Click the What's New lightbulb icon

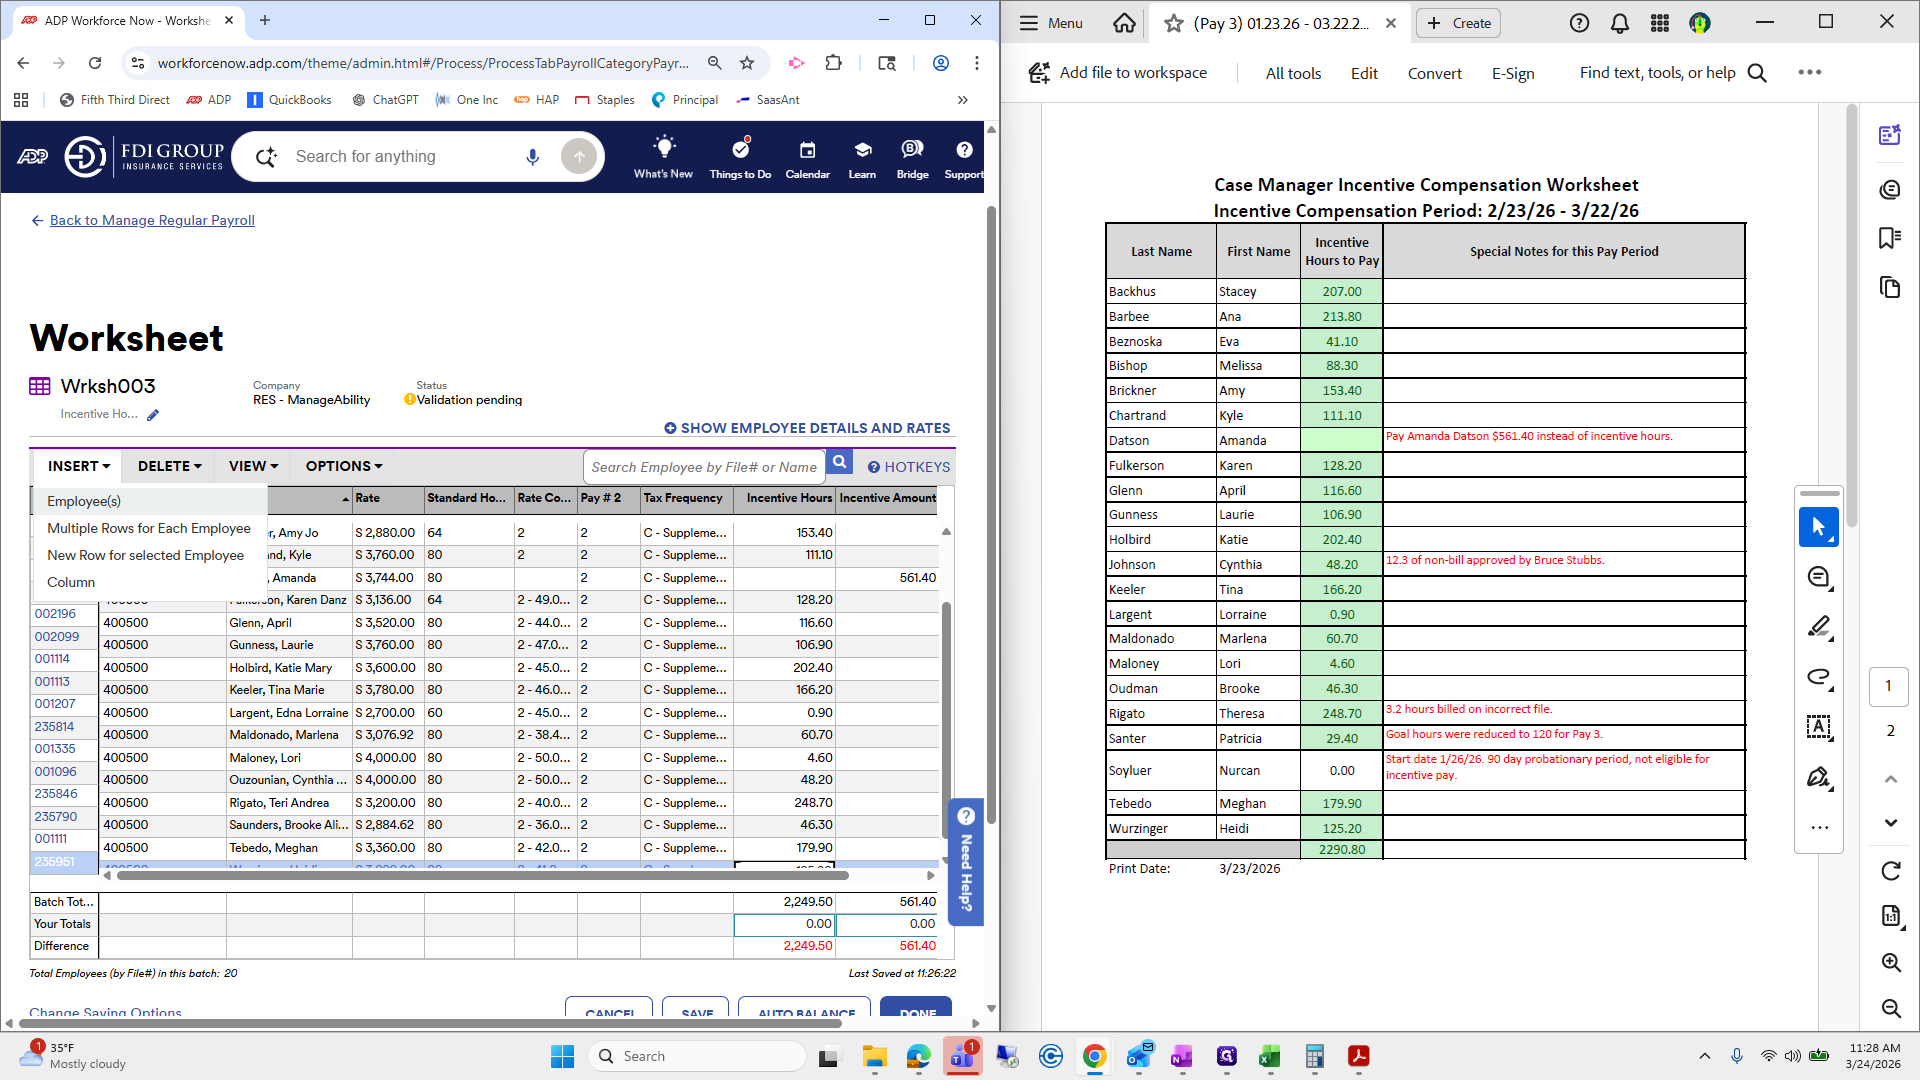coord(663,148)
